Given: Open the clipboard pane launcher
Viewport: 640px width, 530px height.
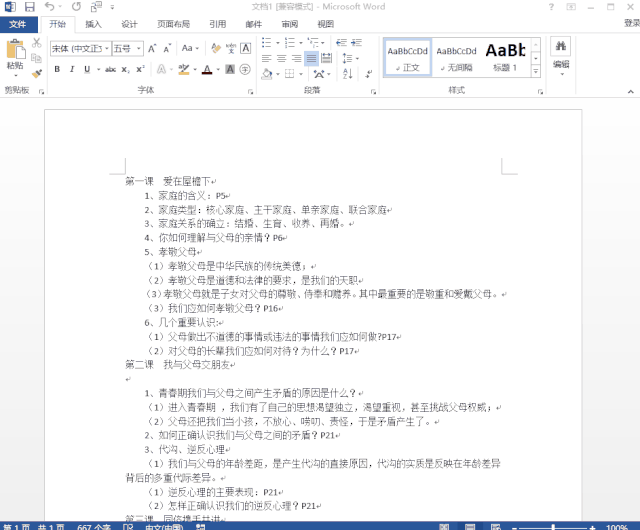Looking at the screenshot, I should coord(41,92).
